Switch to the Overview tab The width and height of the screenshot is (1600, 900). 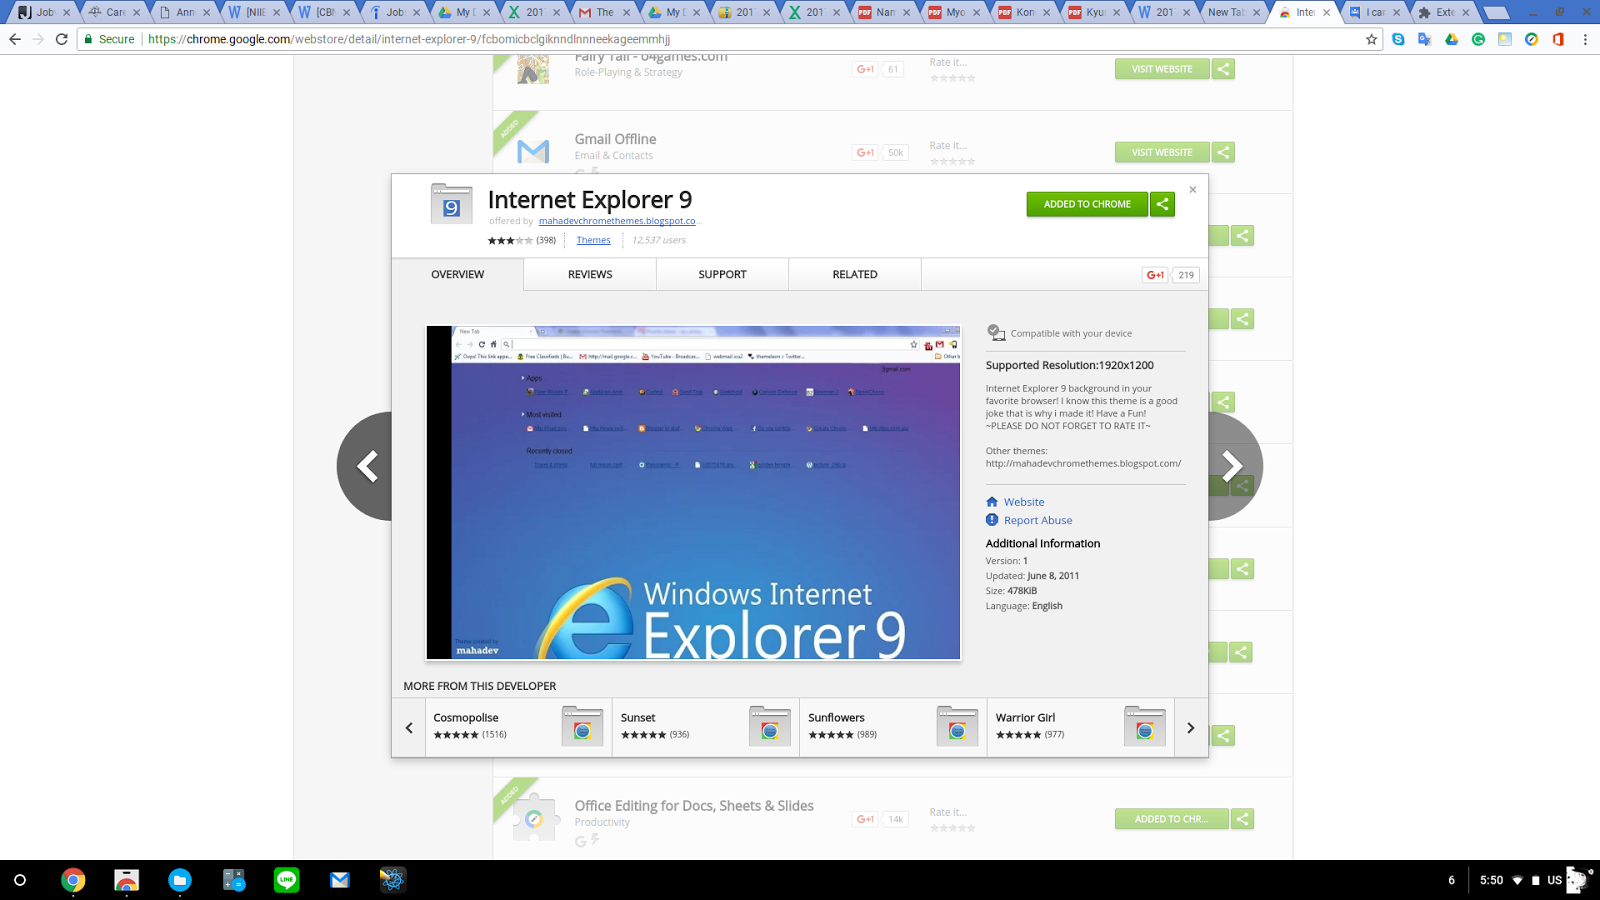[458, 275]
